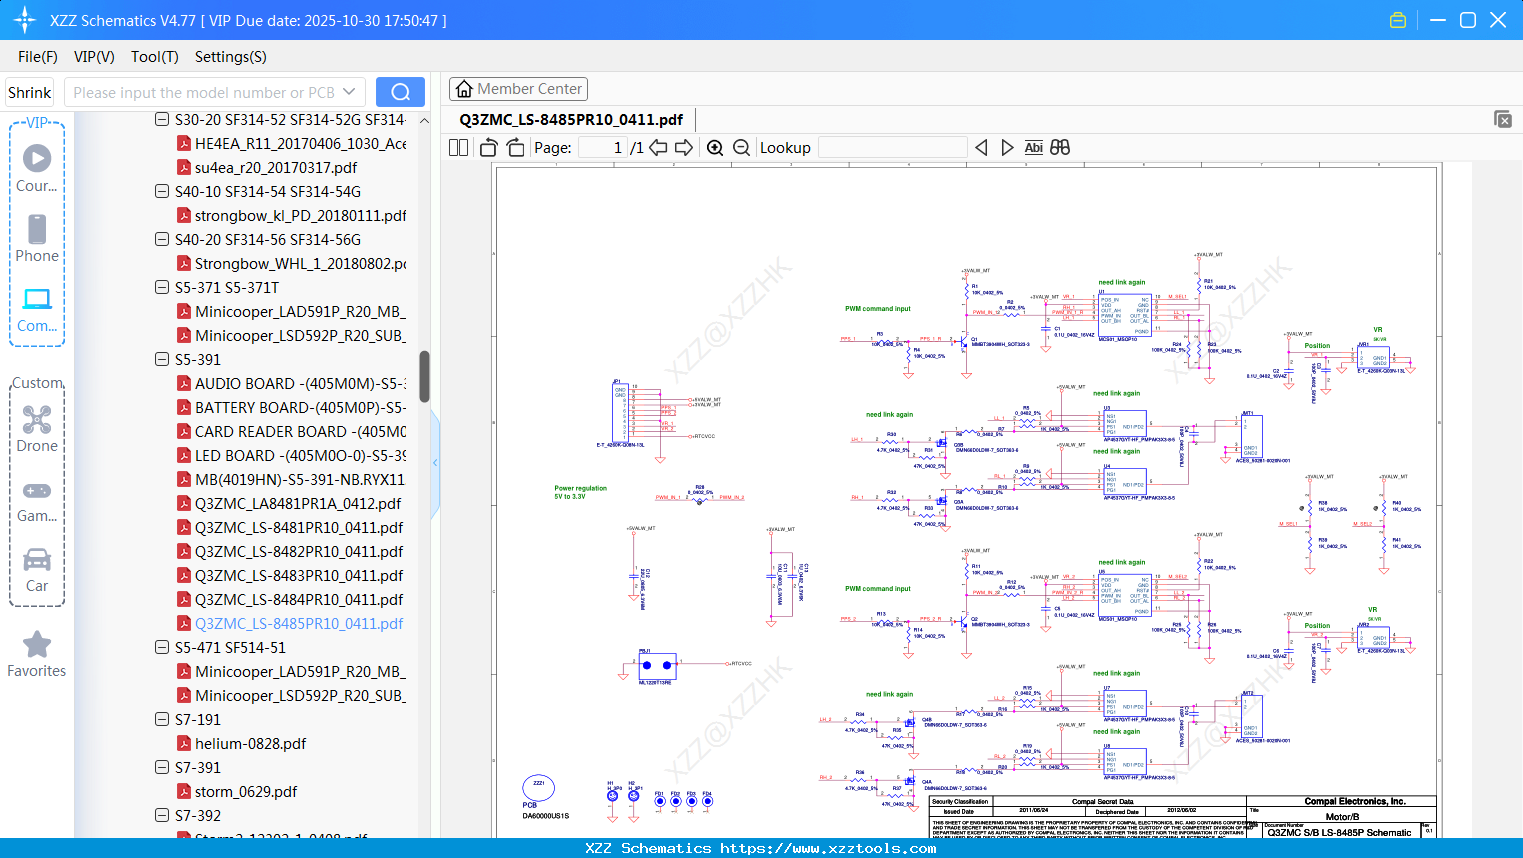Viewport: 1523px width, 858px height.
Task: Click the zoom in magnifier icon
Action: tap(715, 148)
